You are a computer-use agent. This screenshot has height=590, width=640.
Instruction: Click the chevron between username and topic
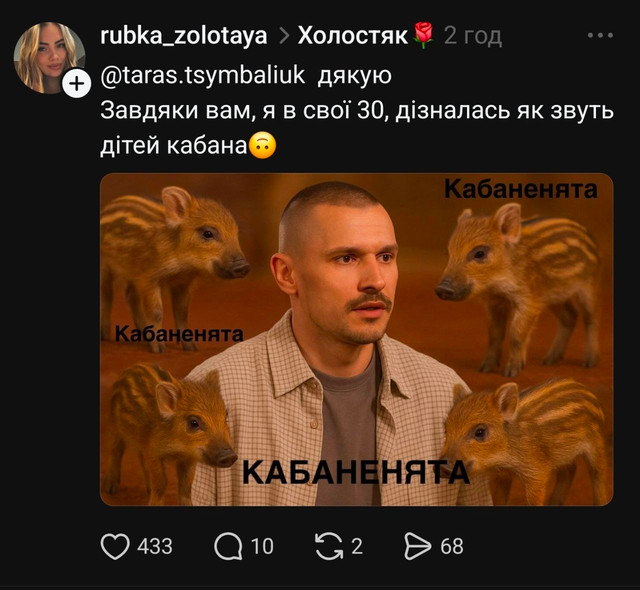(x=283, y=37)
